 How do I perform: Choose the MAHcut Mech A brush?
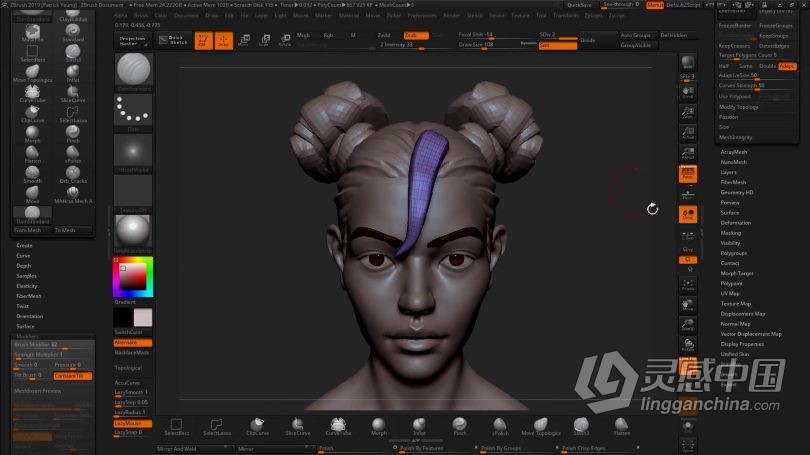point(73,195)
